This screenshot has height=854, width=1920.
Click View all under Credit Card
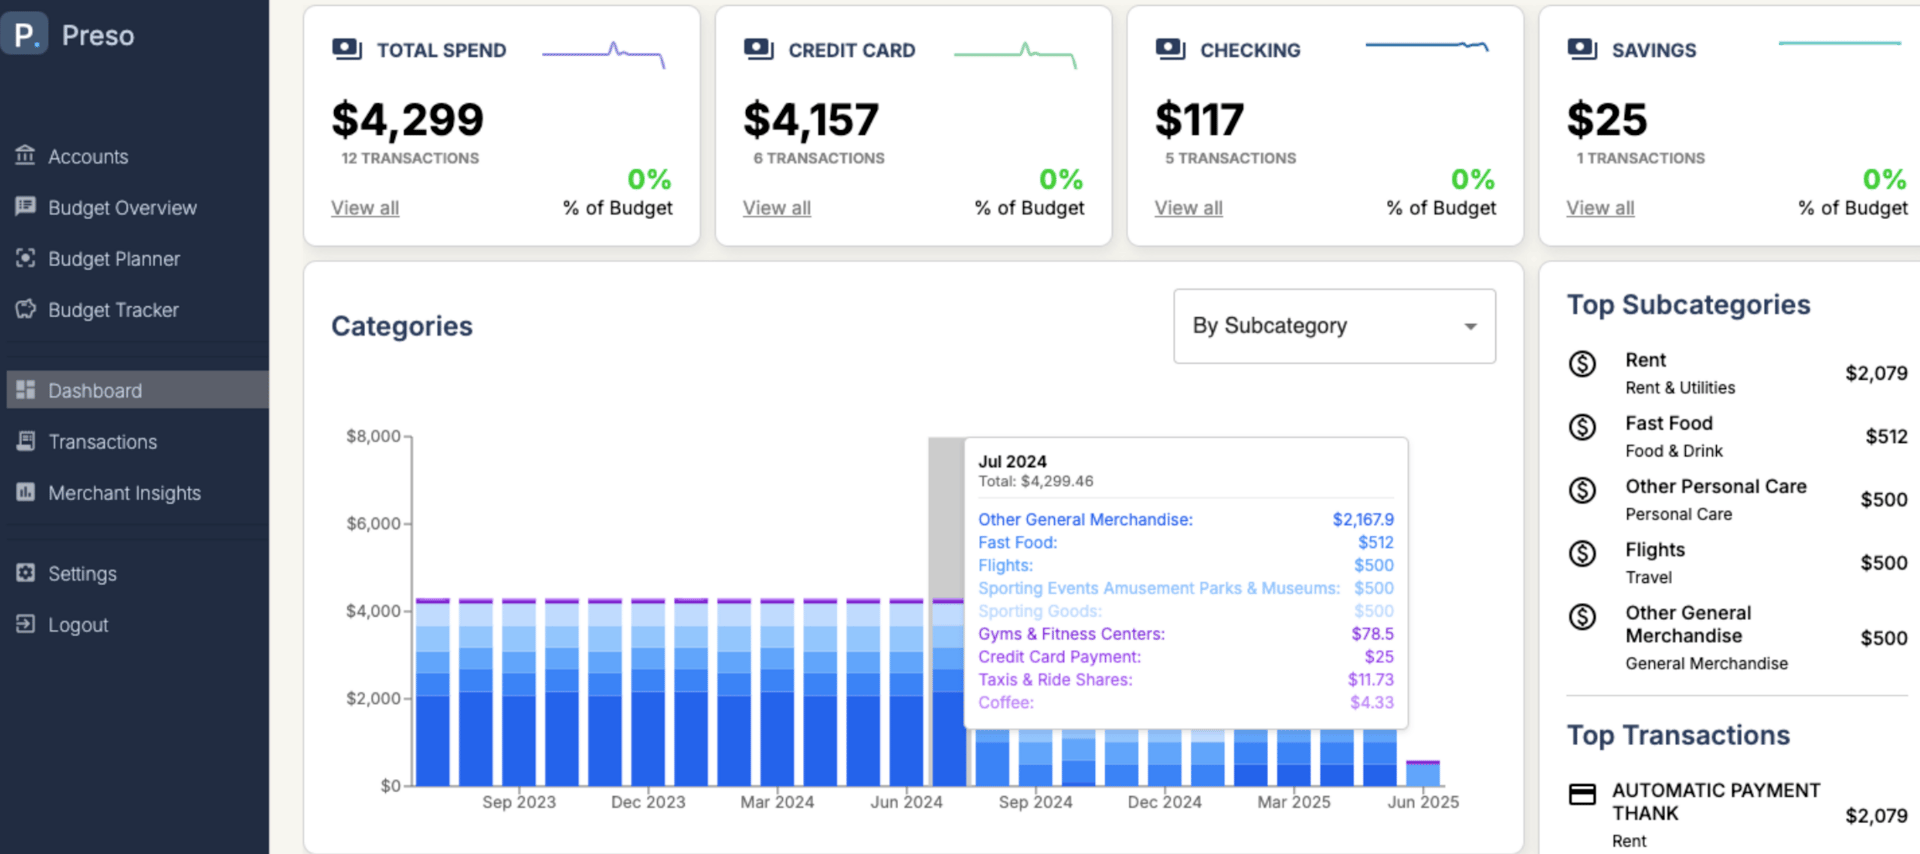tap(777, 208)
